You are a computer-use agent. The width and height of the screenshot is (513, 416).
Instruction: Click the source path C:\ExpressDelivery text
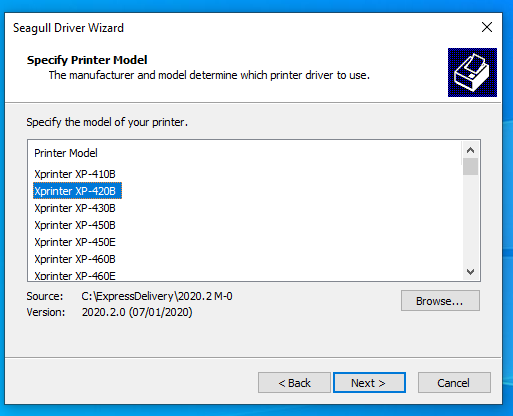tap(157, 296)
